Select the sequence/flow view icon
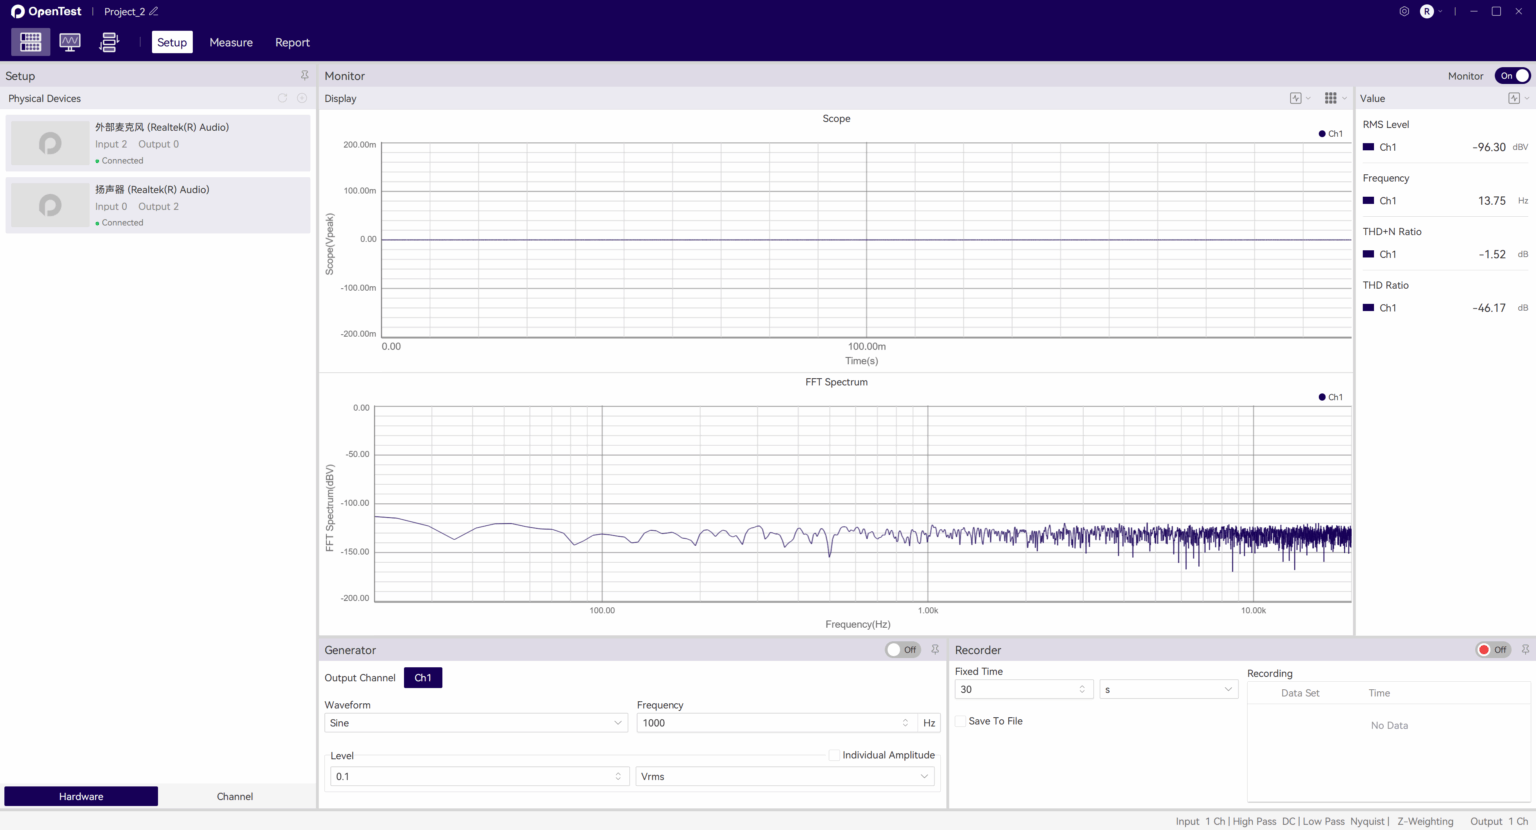The height and width of the screenshot is (830, 1536). (109, 42)
